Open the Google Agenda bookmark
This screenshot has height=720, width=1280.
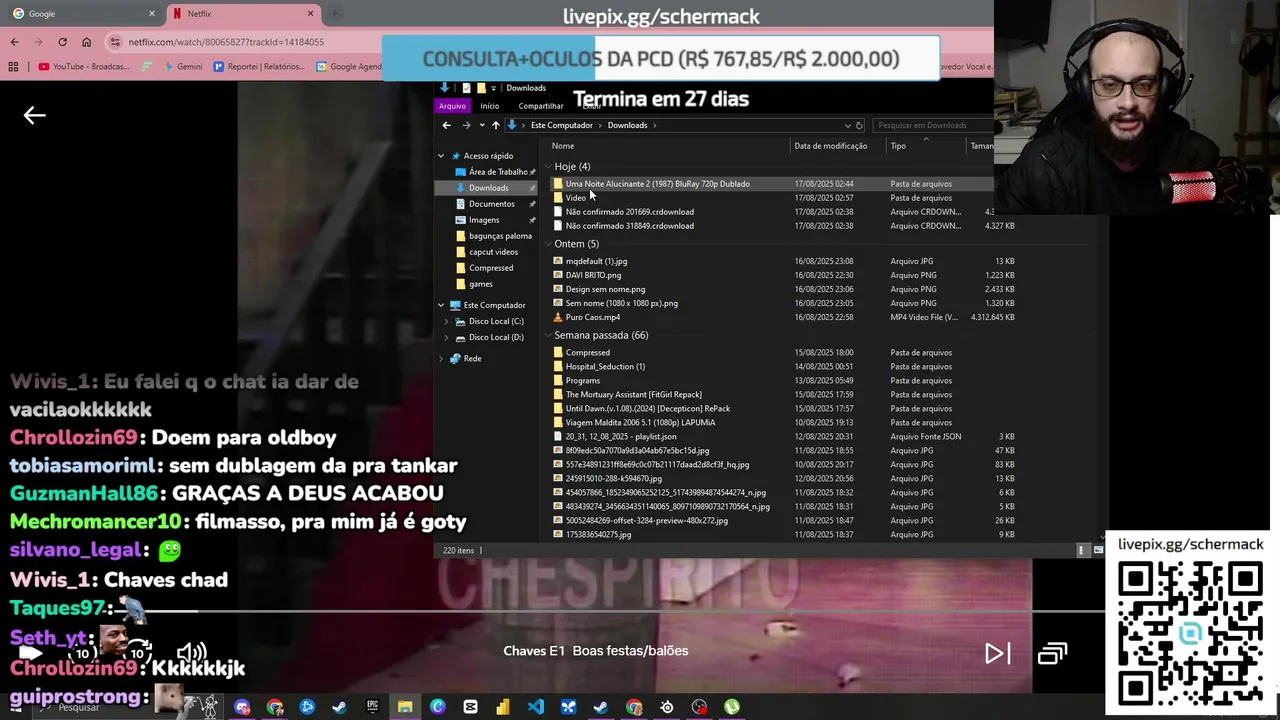point(349,67)
